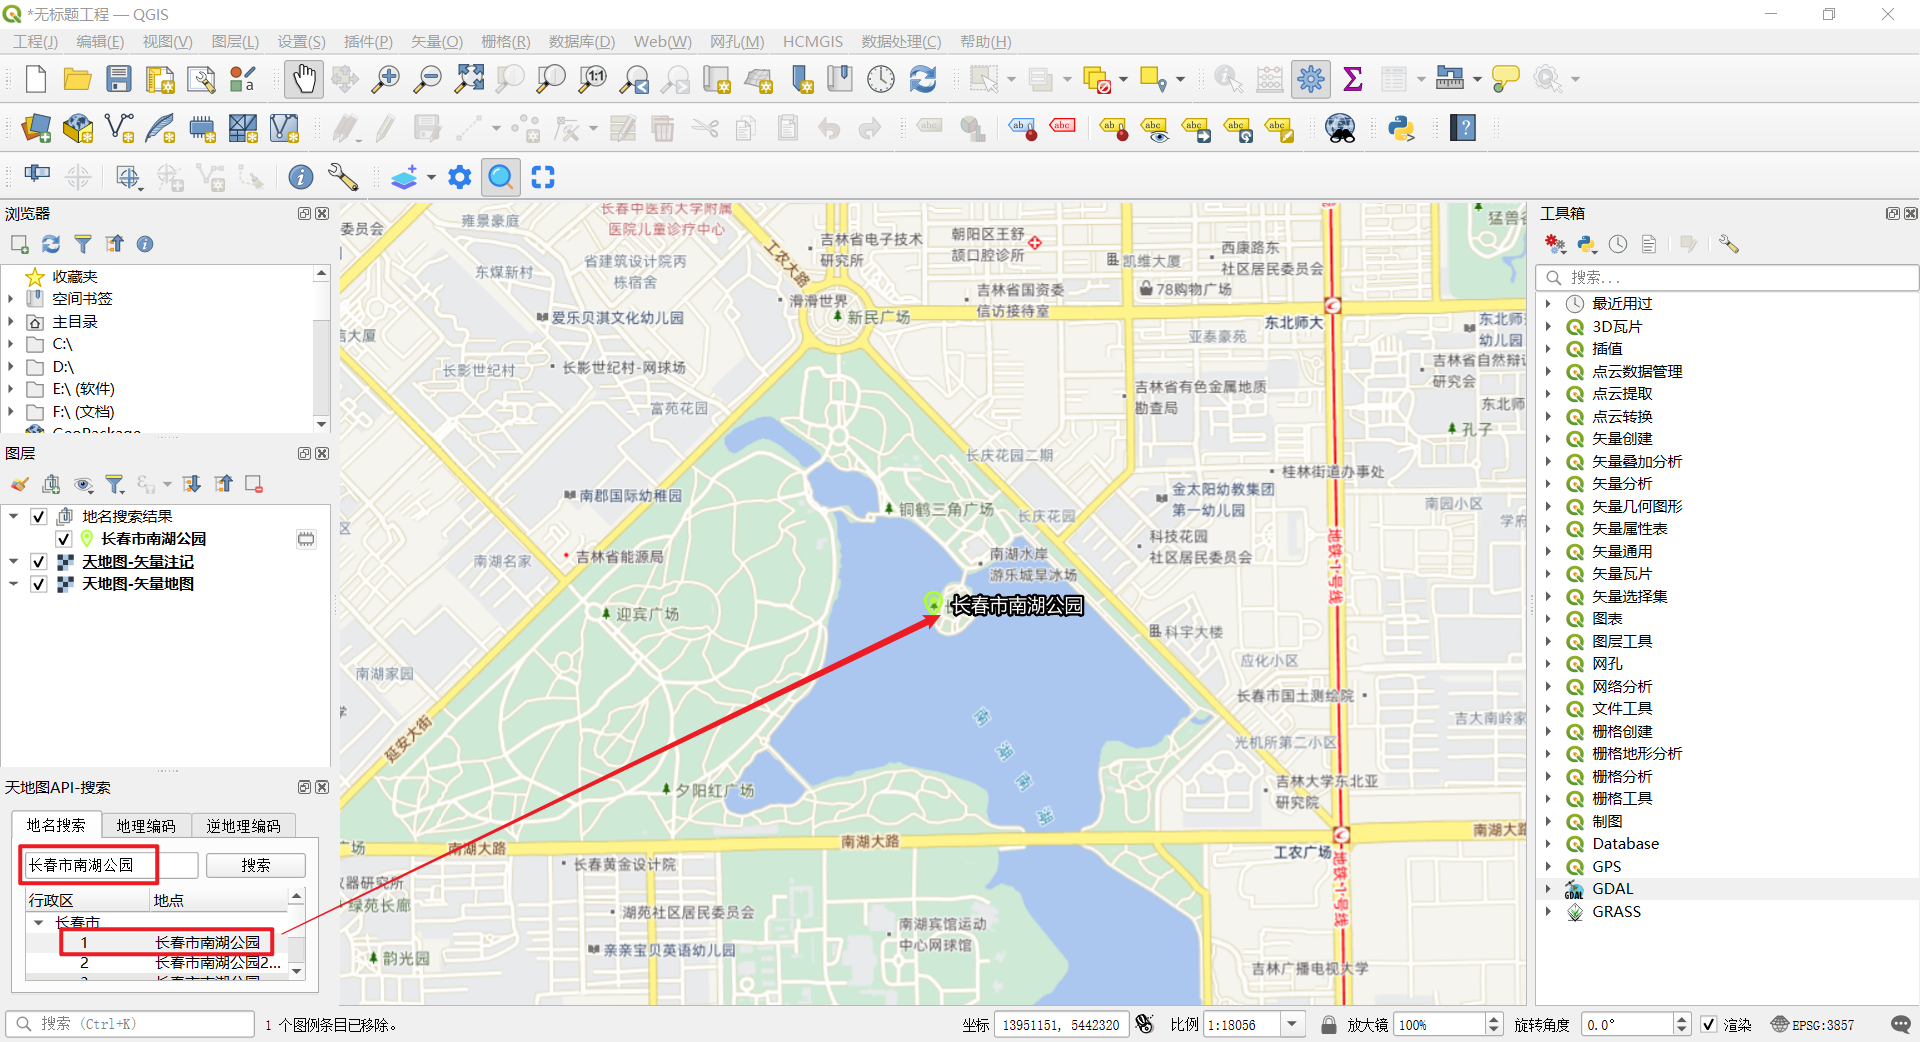Filter the layer legend
The image size is (1920, 1042).
pyautogui.click(x=115, y=485)
